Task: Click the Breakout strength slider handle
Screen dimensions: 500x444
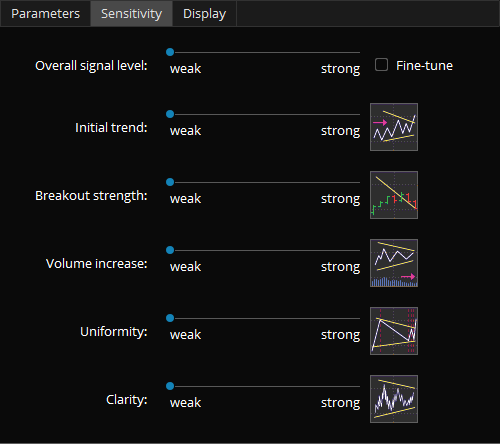Action: 170,182
